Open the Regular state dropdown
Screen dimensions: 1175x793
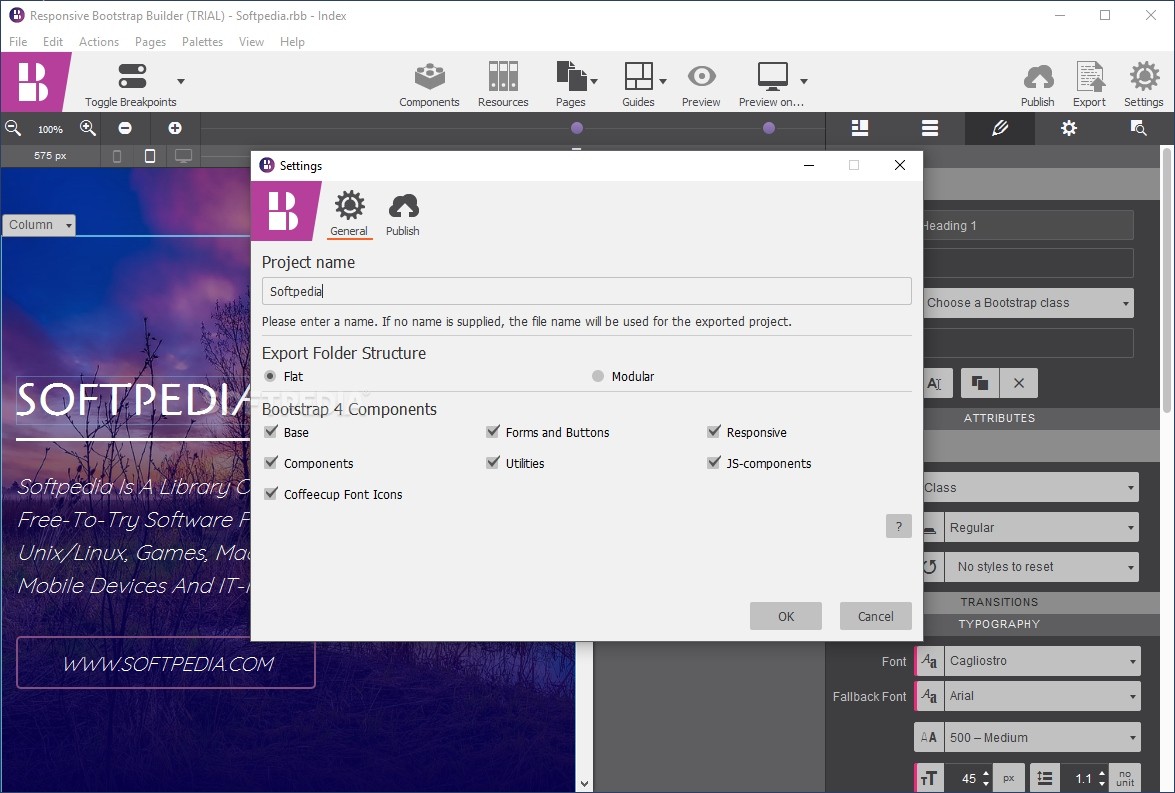(1042, 527)
